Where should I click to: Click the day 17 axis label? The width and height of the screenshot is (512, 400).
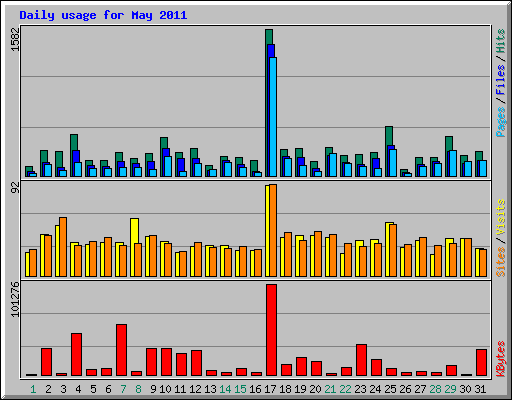tap(270, 389)
